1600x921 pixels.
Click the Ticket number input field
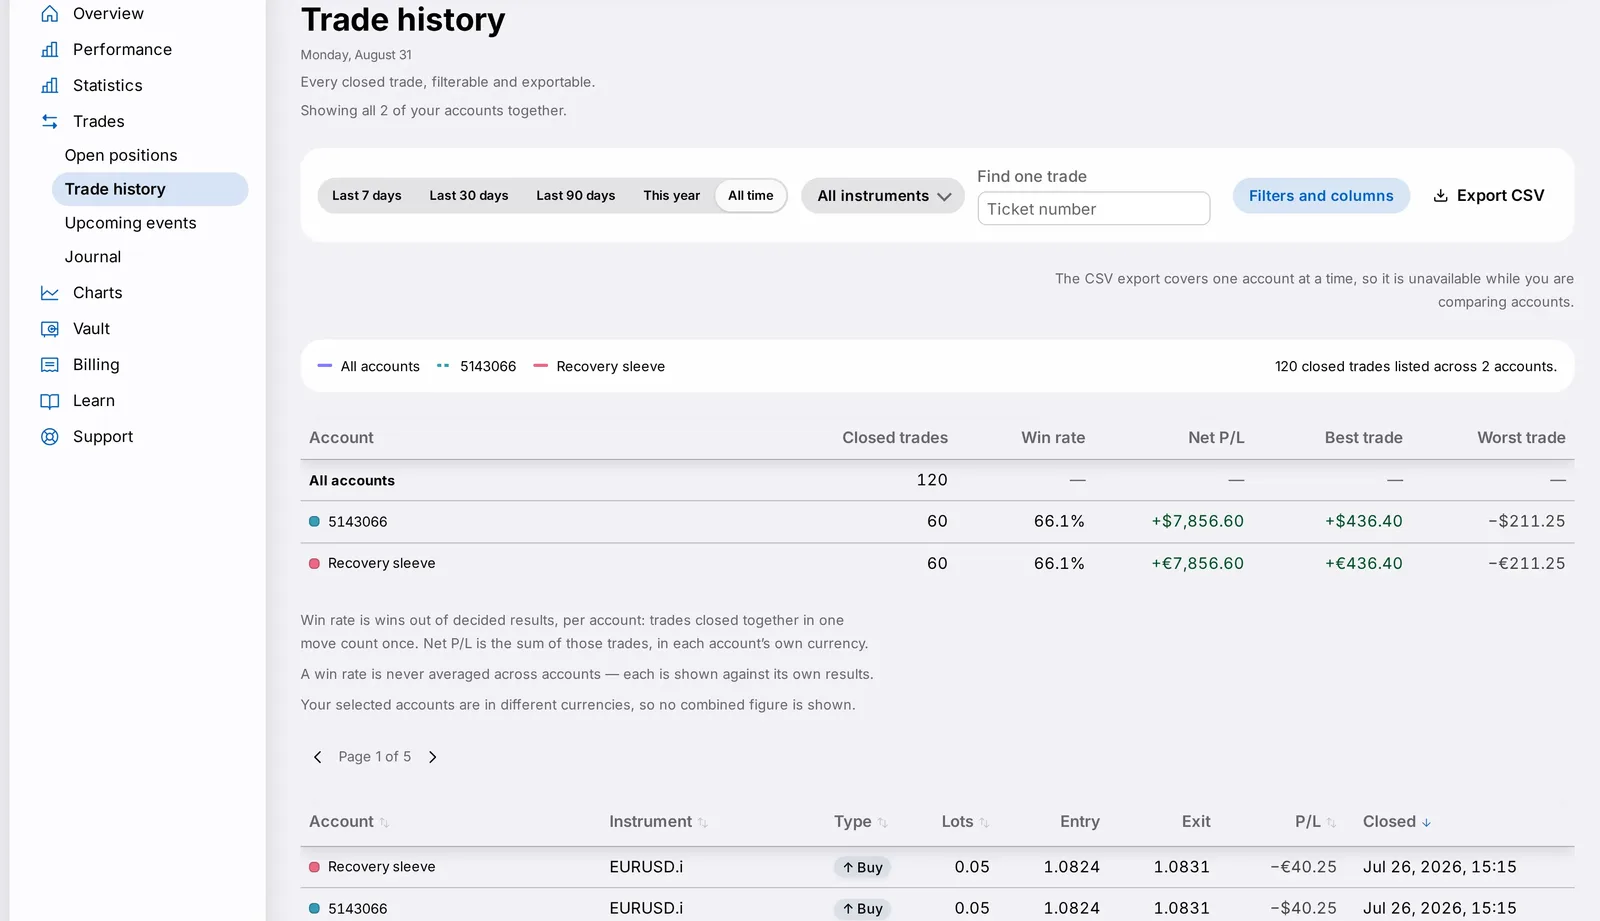(1094, 209)
